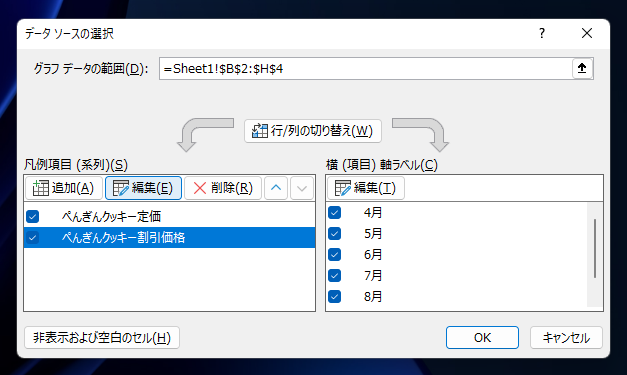627x375 pixels.
Task: Click the help question mark icon
Action: pos(542,33)
